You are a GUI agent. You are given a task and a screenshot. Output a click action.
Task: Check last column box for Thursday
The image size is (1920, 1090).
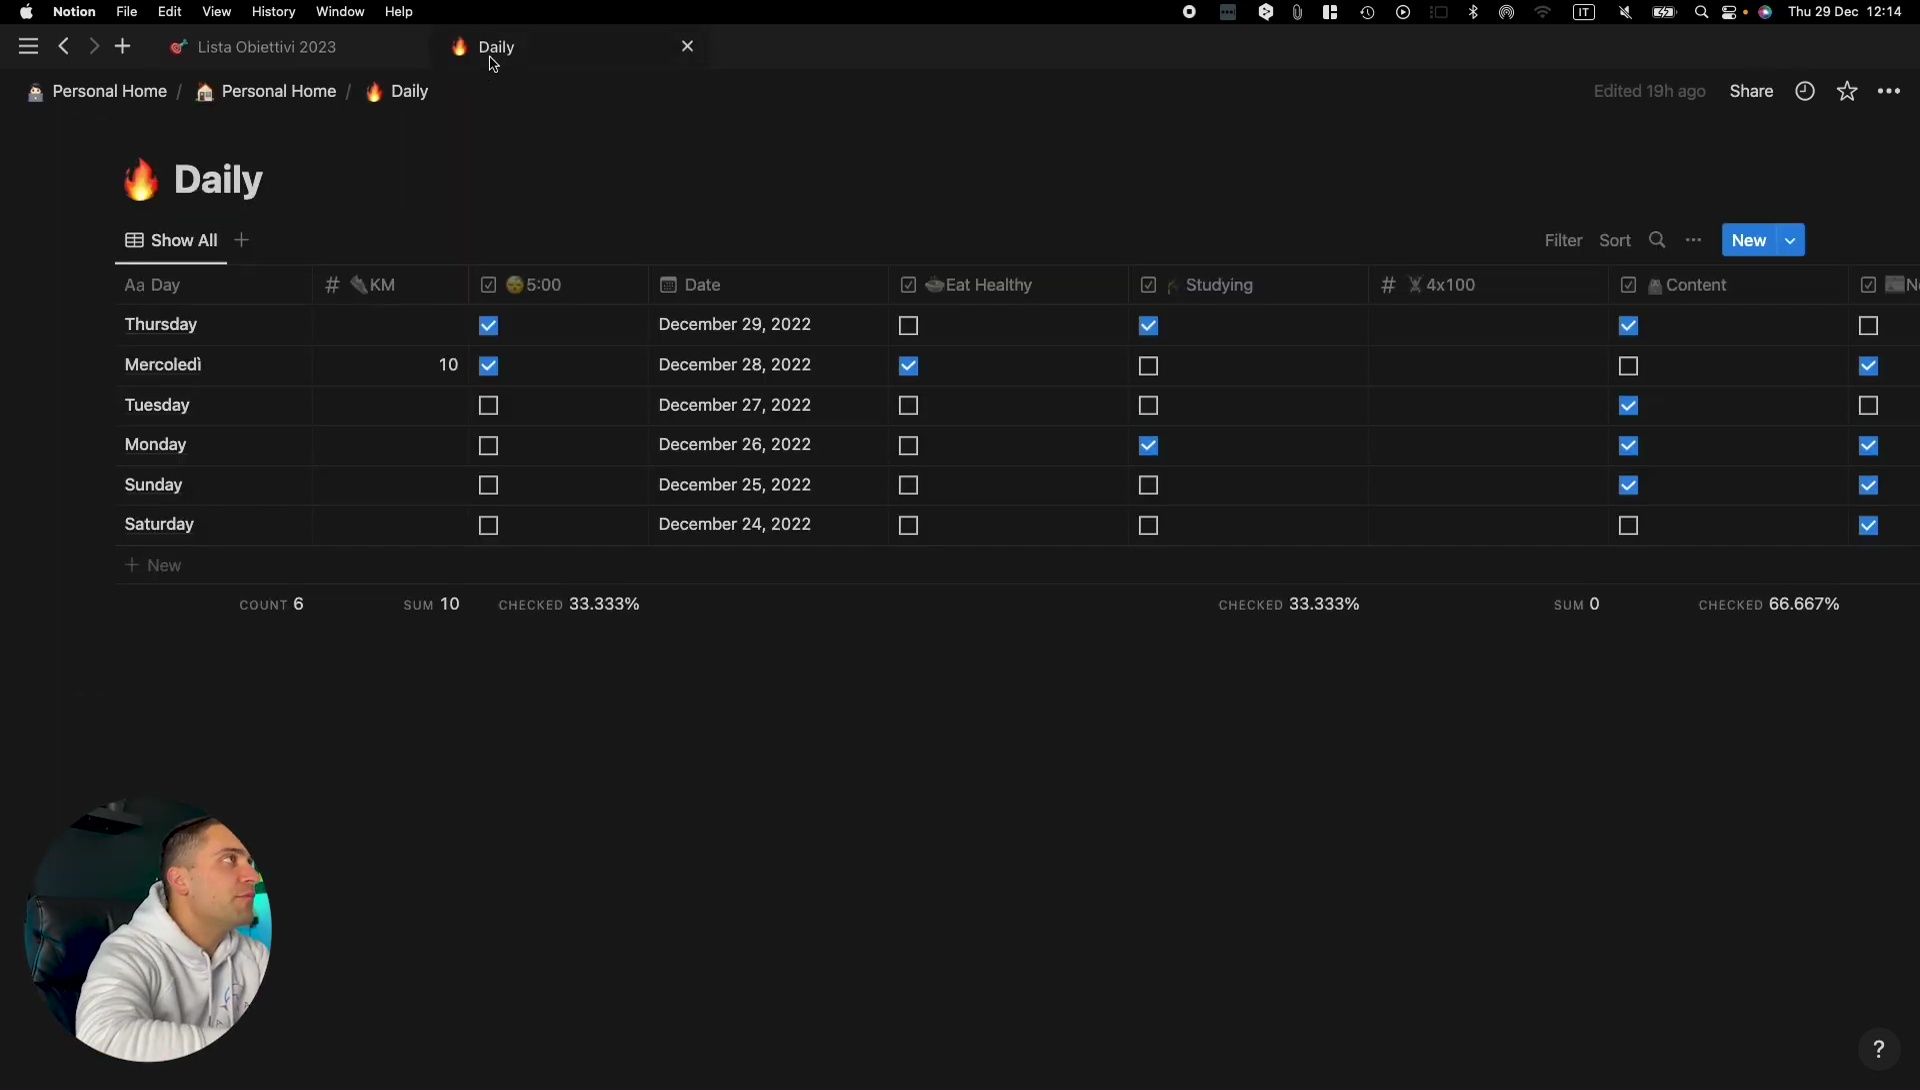point(1868,326)
